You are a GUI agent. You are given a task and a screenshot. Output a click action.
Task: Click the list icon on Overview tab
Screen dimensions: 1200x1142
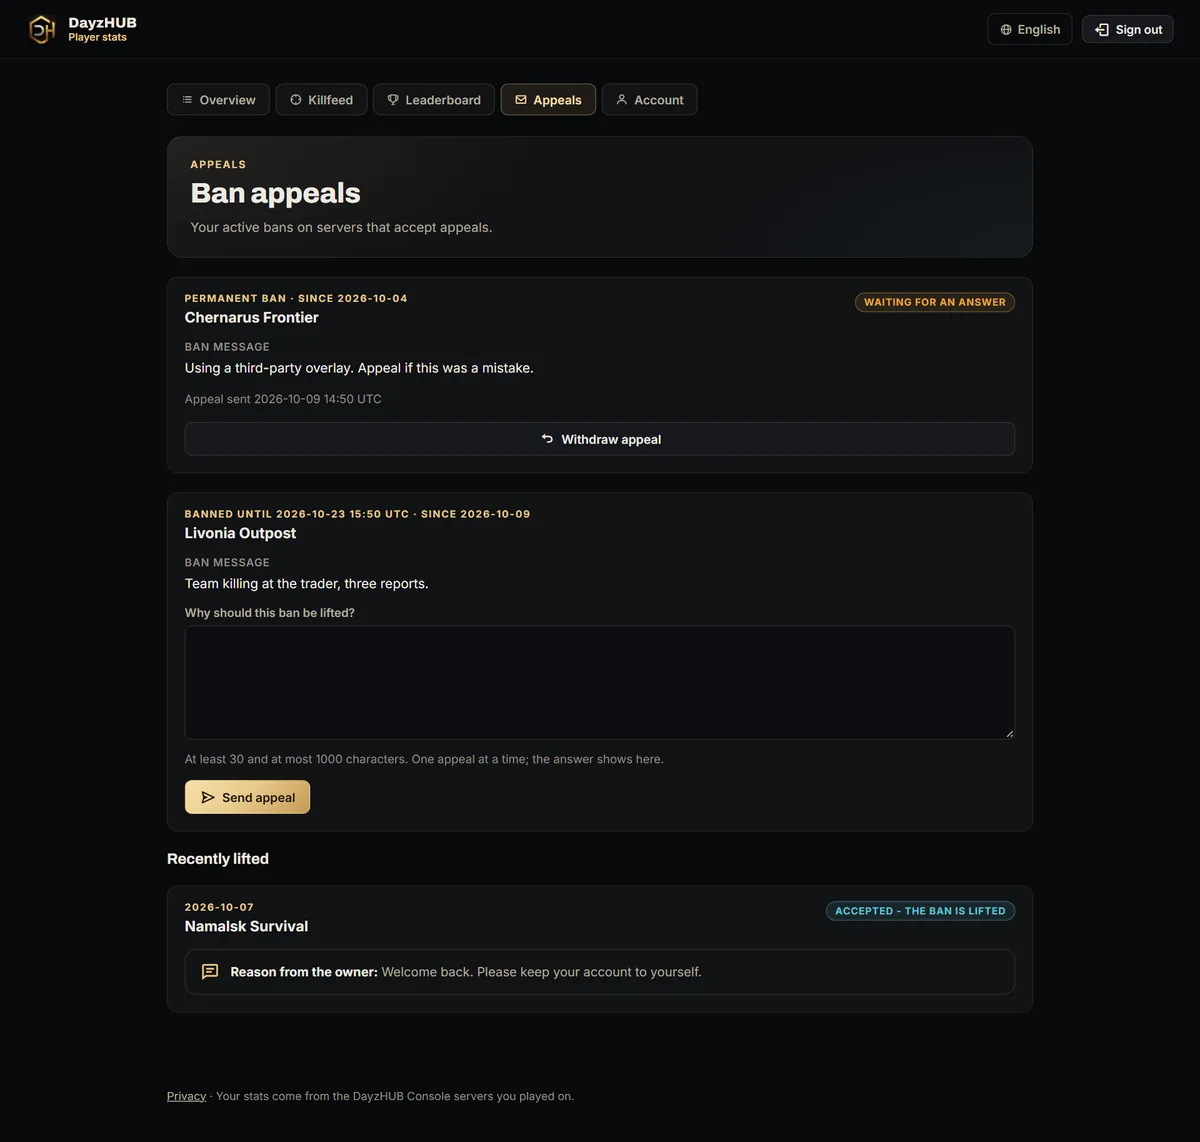click(x=187, y=99)
